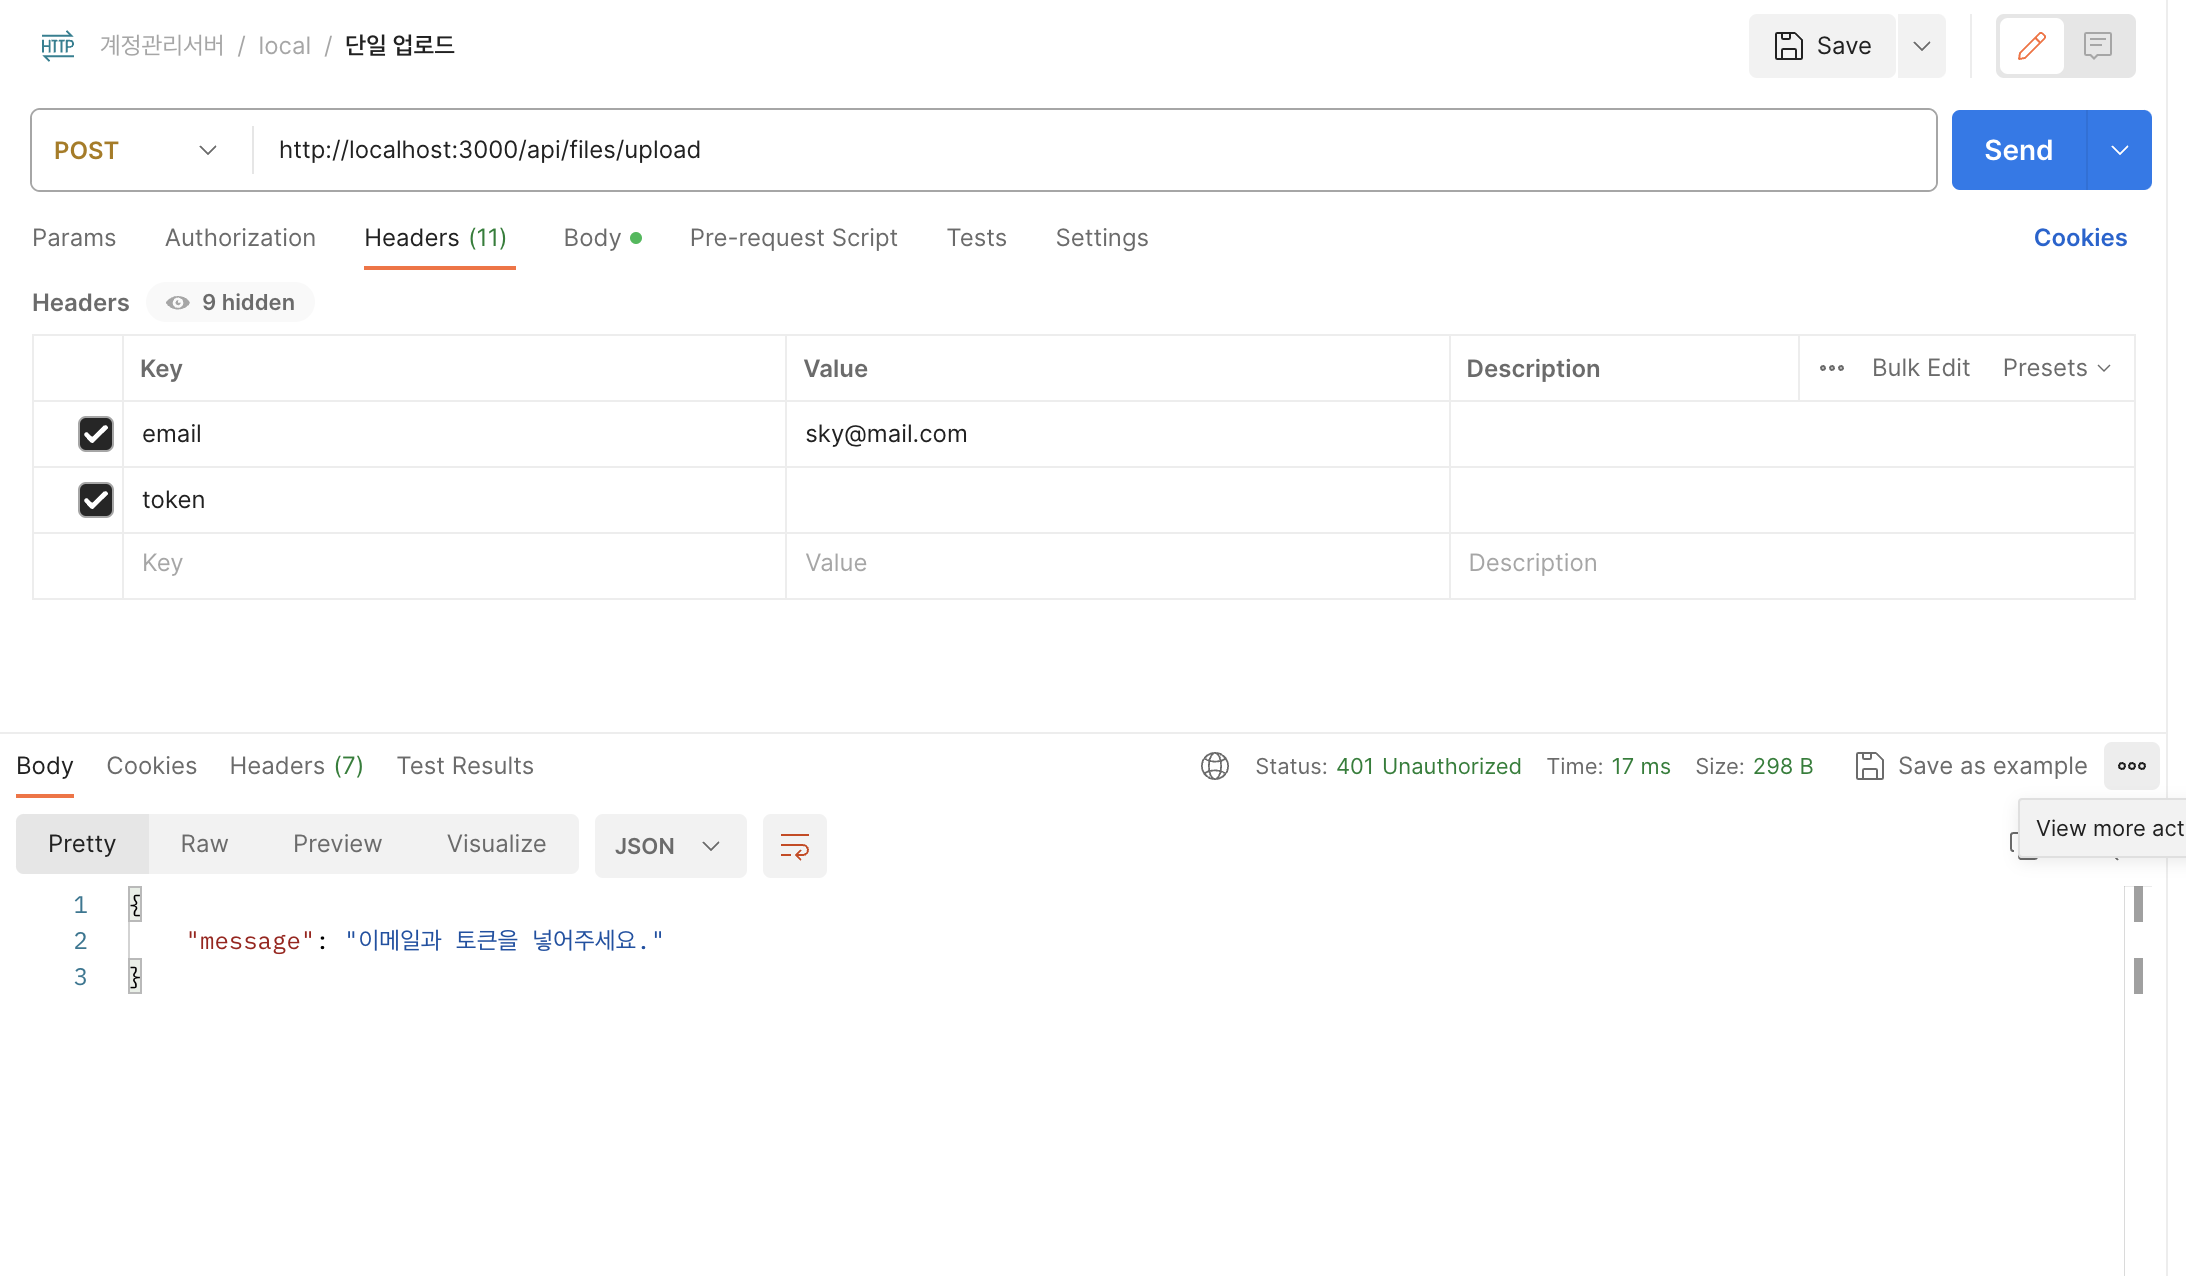The height and width of the screenshot is (1276, 2186).
Task: Open the Pre-request Script tab
Action: coord(793,238)
